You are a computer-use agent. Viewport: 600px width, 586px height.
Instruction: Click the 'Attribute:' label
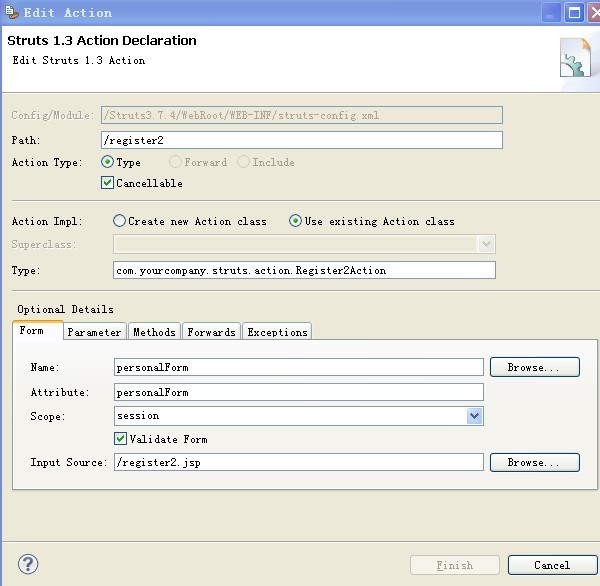coord(60,392)
